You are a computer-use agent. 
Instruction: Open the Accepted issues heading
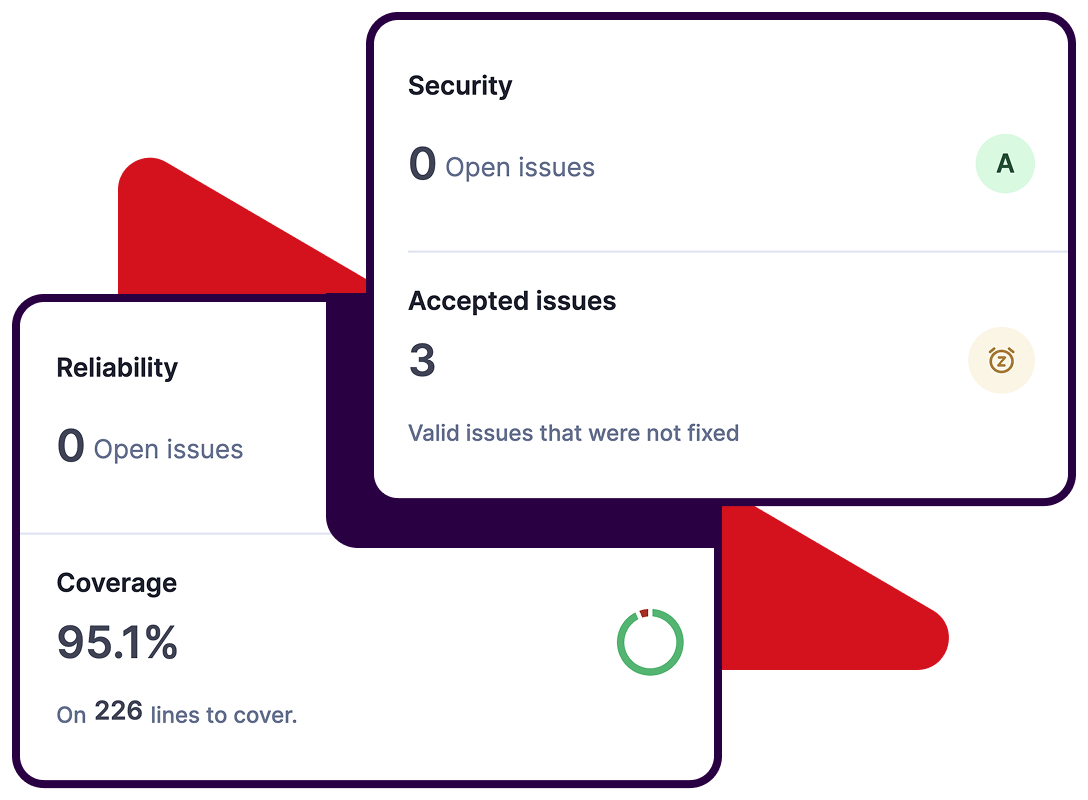pos(512,301)
